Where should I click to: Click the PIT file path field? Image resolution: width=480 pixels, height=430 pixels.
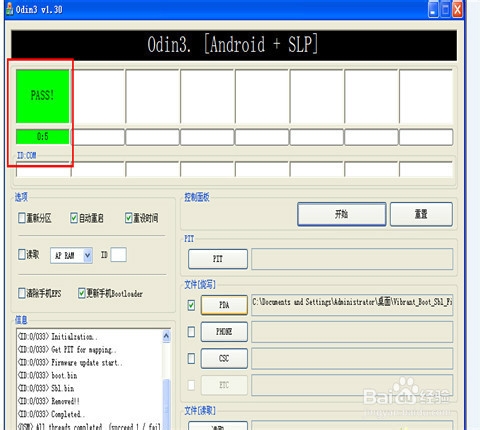click(352, 259)
